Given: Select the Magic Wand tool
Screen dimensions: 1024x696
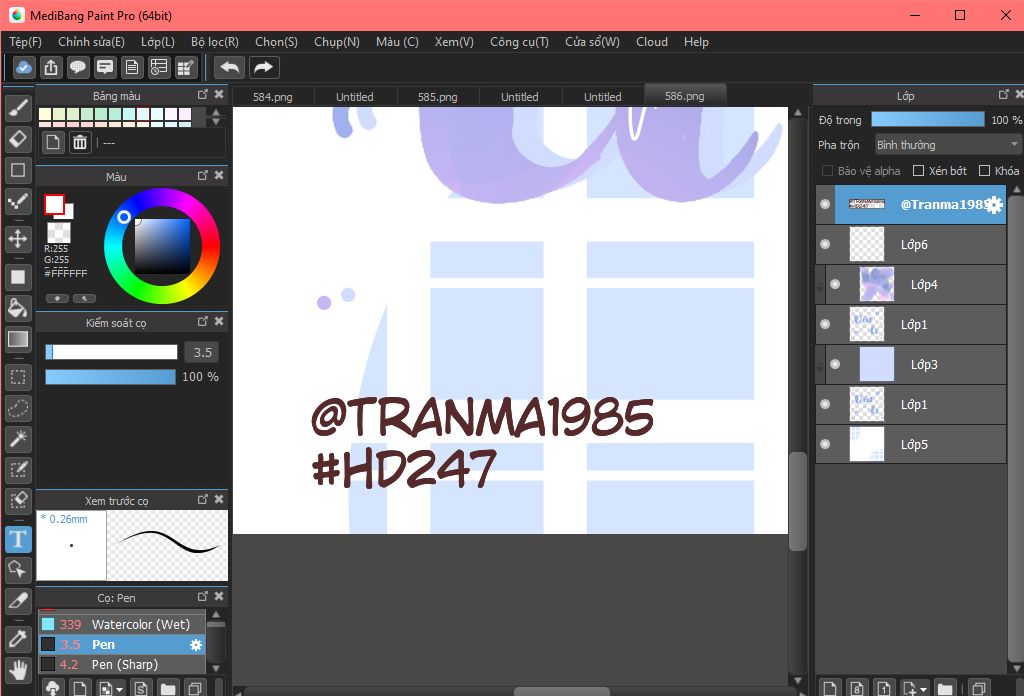Looking at the screenshot, I should [x=18, y=439].
